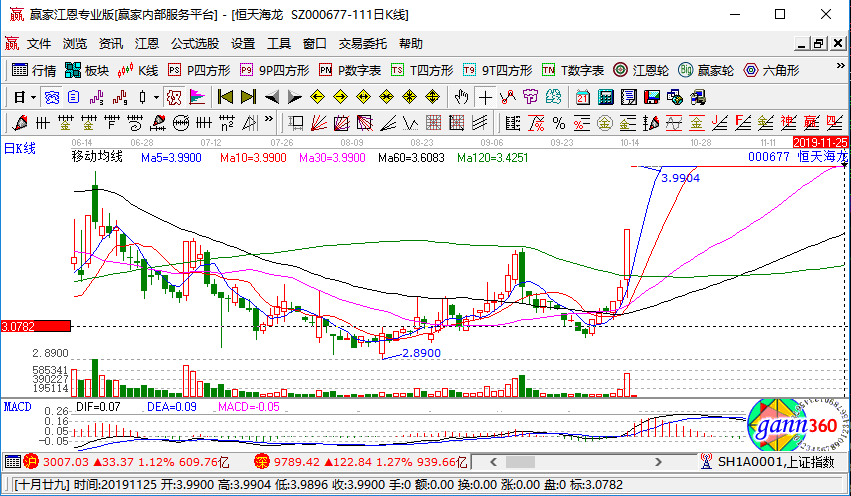The height and width of the screenshot is (496, 851).
Task: Open the 赢家轮 wheel tool
Action: point(706,71)
